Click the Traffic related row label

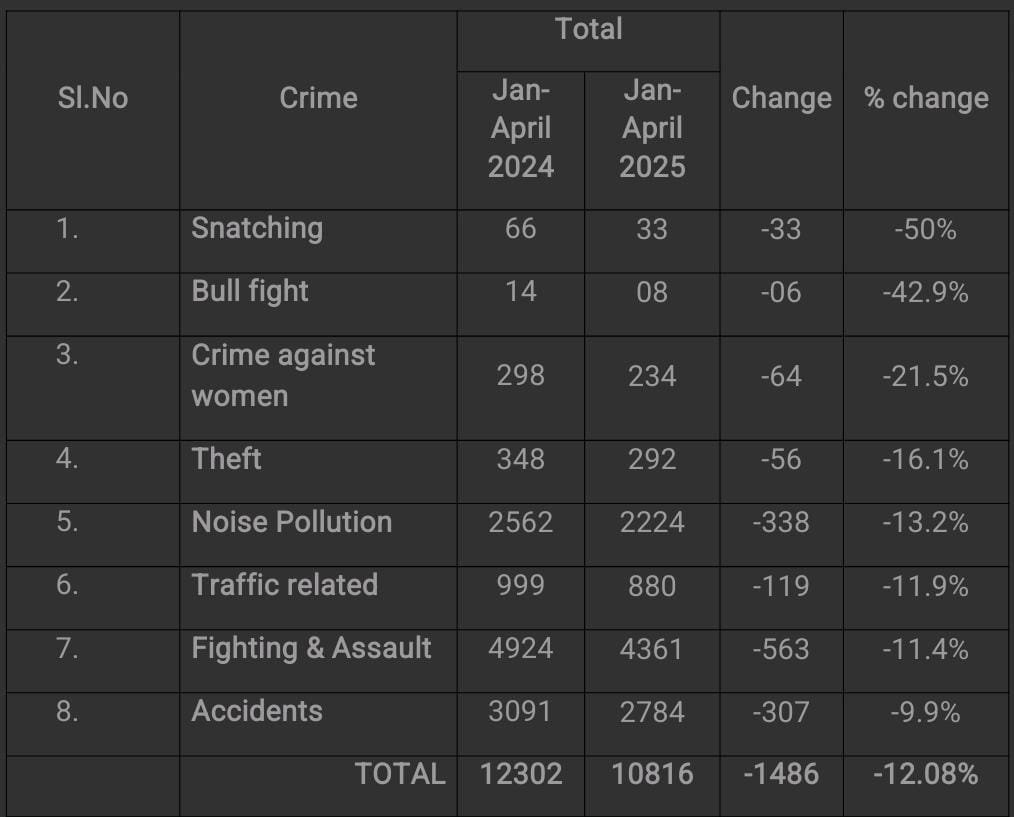tap(285, 585)
